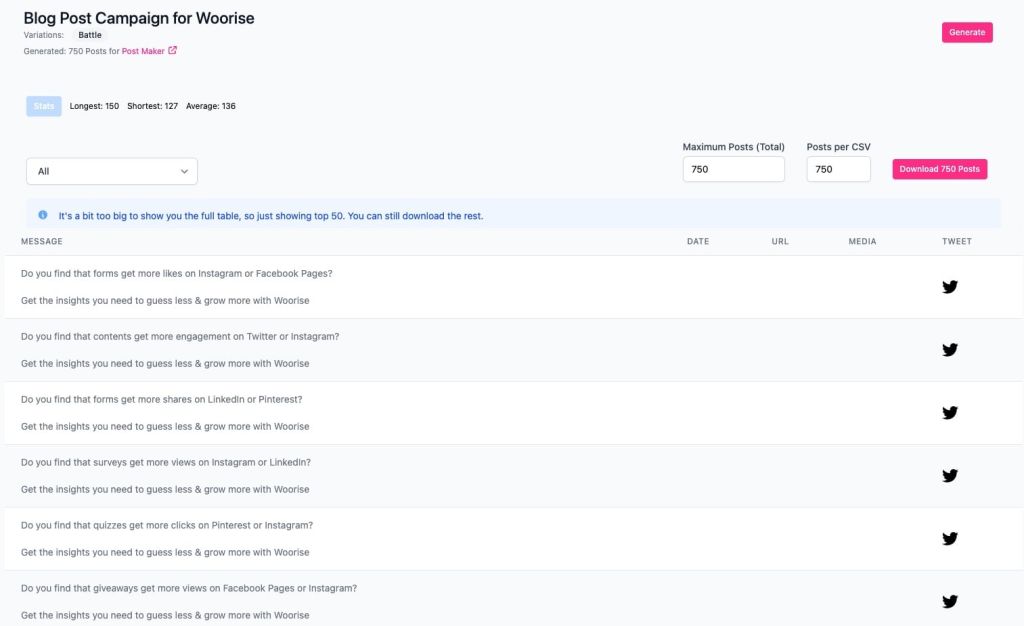Click the 'Blog Post Campaign for Woorise' title

click(139, 18)
